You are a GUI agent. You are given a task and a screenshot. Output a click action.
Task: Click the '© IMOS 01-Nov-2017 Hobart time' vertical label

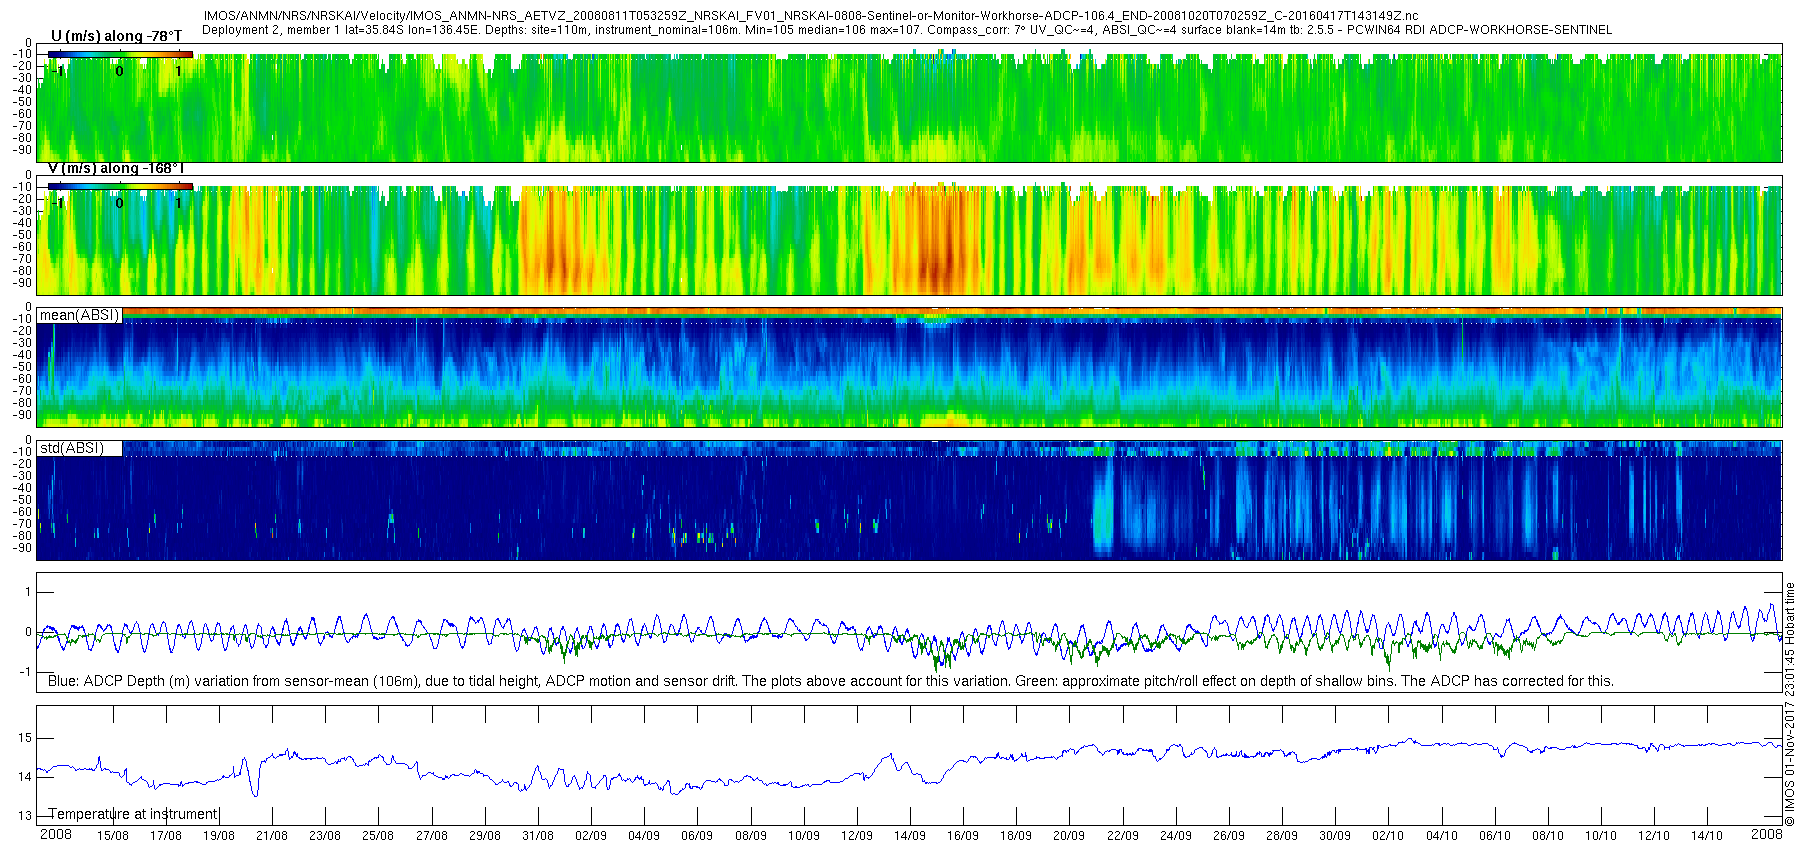point(1790,704)
